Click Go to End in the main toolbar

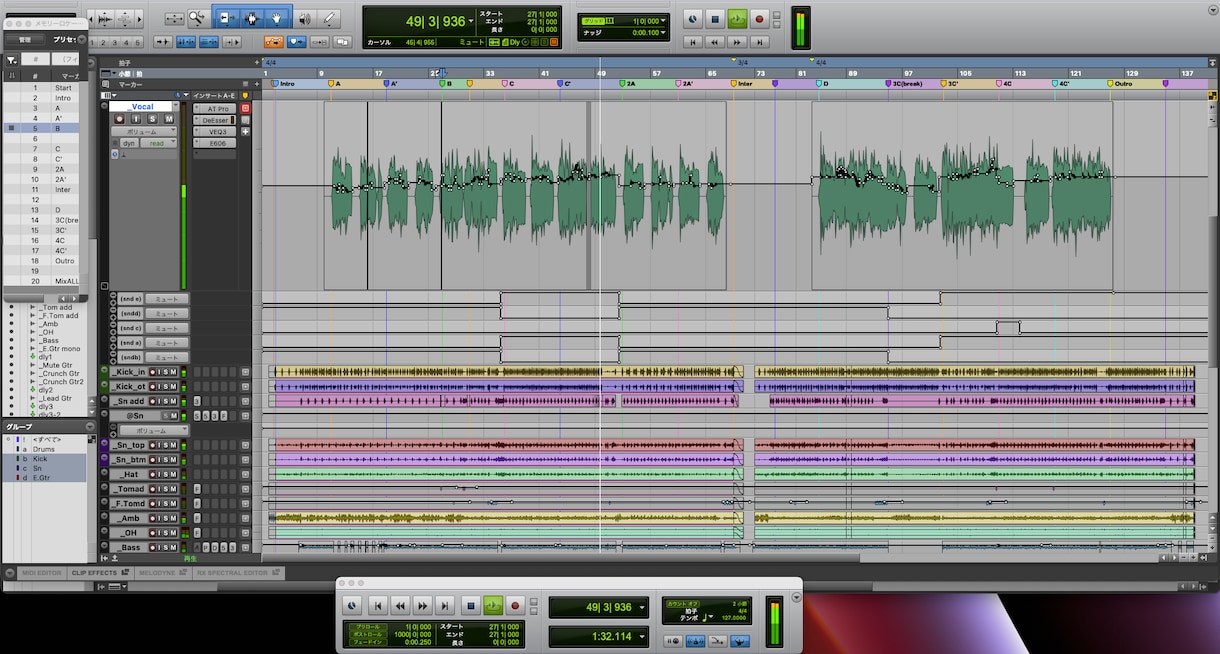pyautogui.click(x=760, y=42)
